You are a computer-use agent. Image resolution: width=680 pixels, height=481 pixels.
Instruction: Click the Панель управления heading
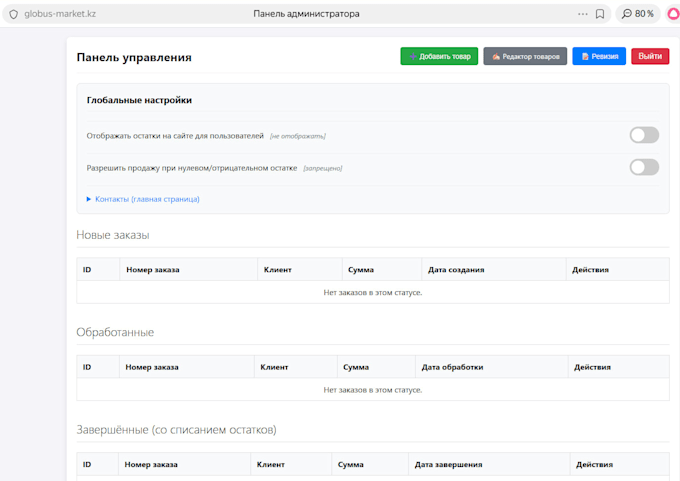[134, 57]
